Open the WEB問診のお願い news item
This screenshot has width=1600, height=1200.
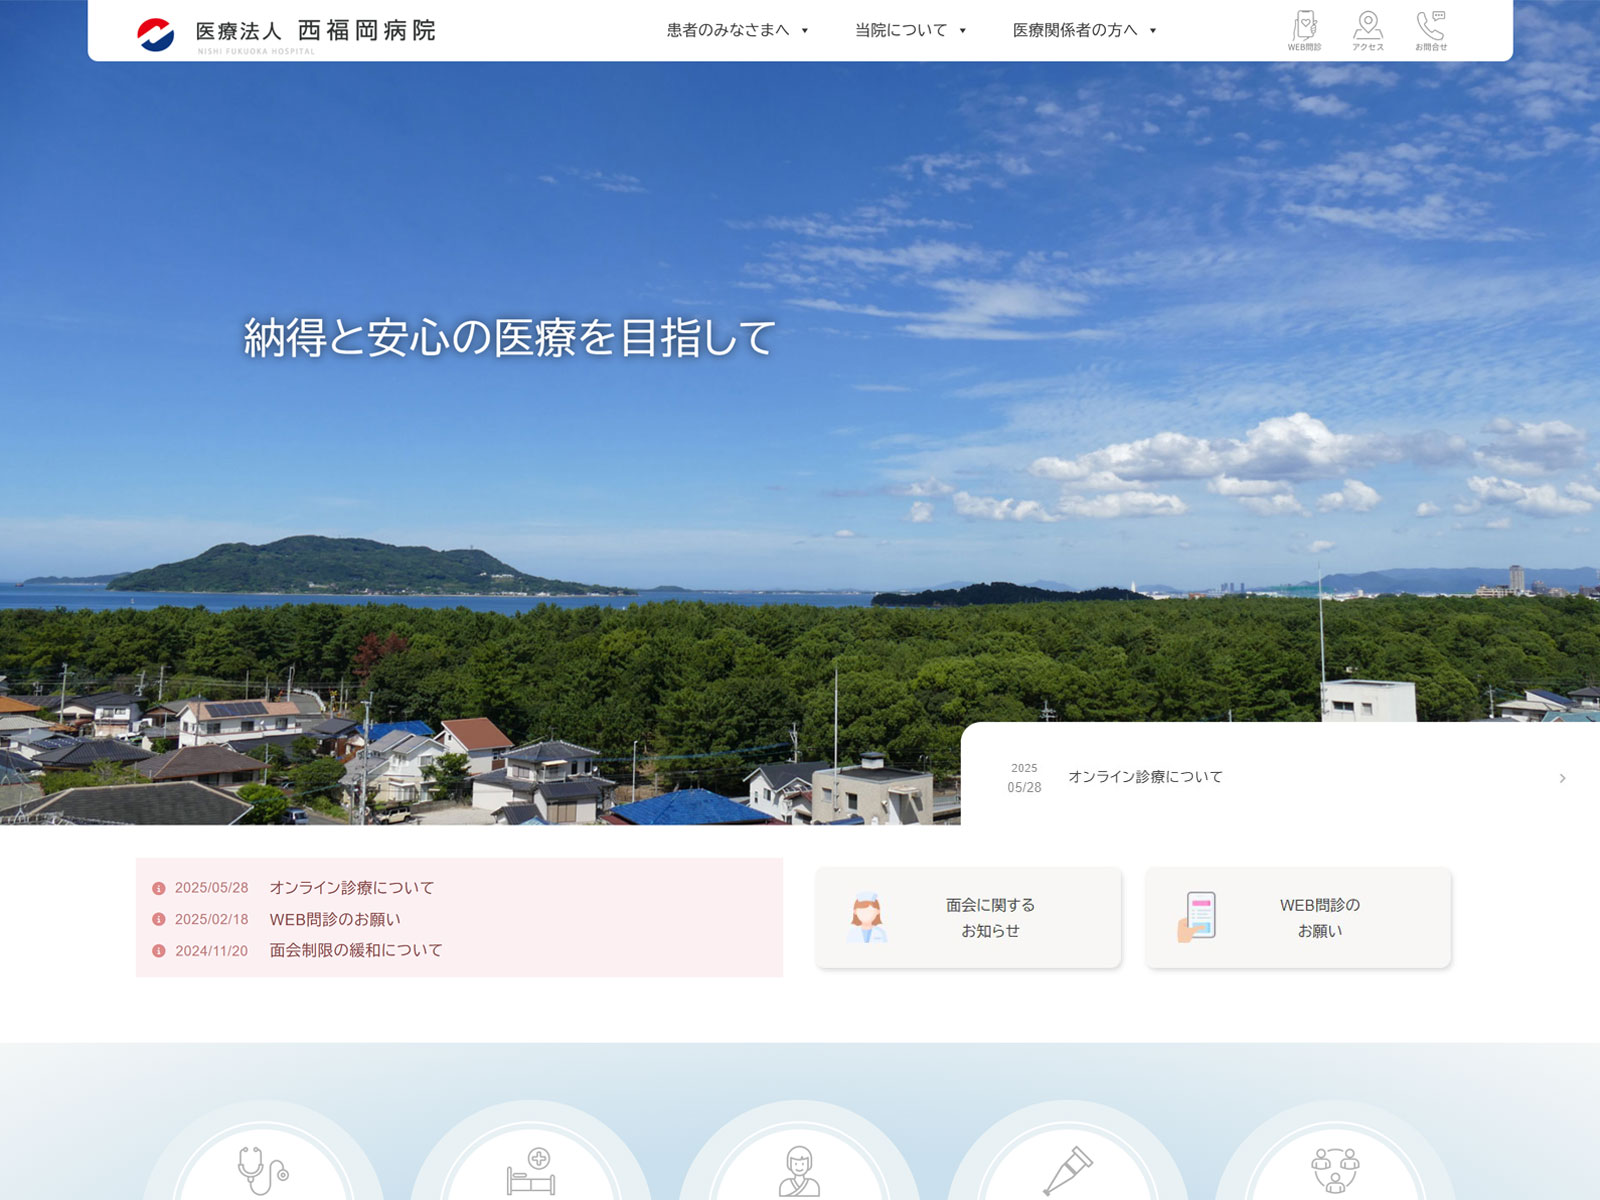pos(335,919)
